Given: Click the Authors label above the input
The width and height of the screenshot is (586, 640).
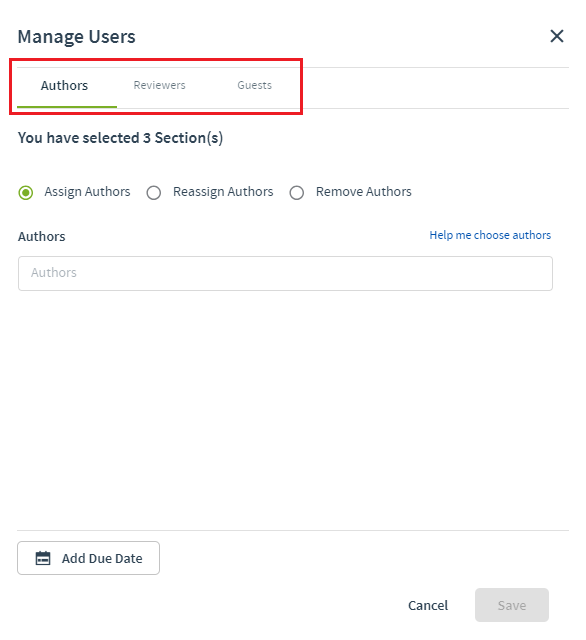Looking at the screenshot, I should (41, 236).
